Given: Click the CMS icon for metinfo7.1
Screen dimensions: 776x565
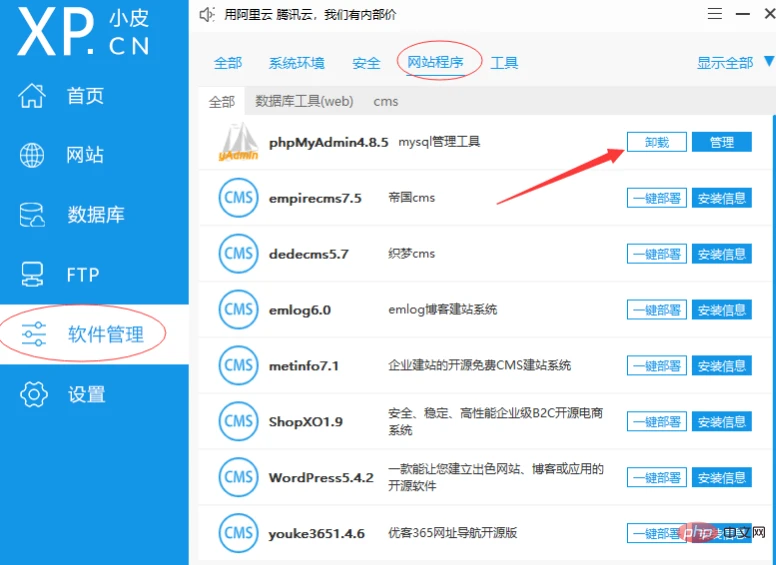Looking at the screenshot, I should (238, 366).
